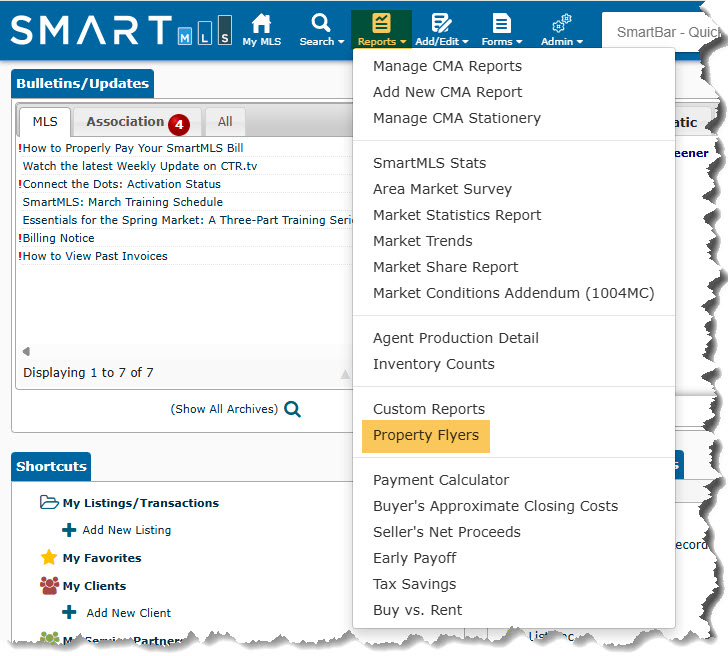Select Manage CMA Stationery
The height and width of the screenshot is (656, 728).
tap(457, 118)
